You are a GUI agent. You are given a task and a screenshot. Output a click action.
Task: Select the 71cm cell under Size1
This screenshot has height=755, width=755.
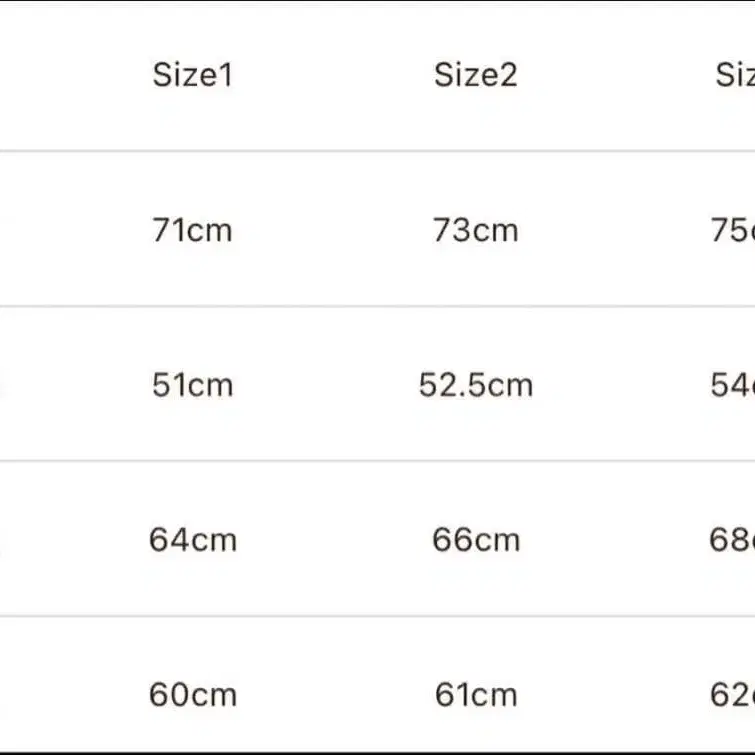coord(192,230)
